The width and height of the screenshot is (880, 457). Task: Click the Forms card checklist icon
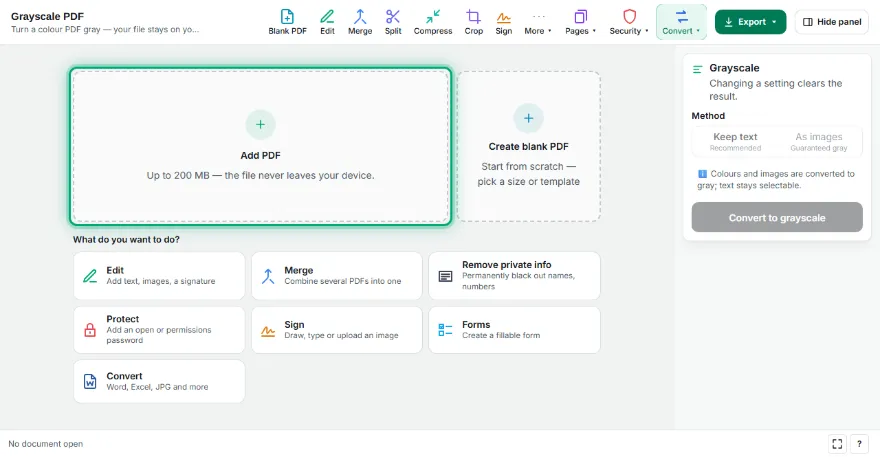coord(445,330)
